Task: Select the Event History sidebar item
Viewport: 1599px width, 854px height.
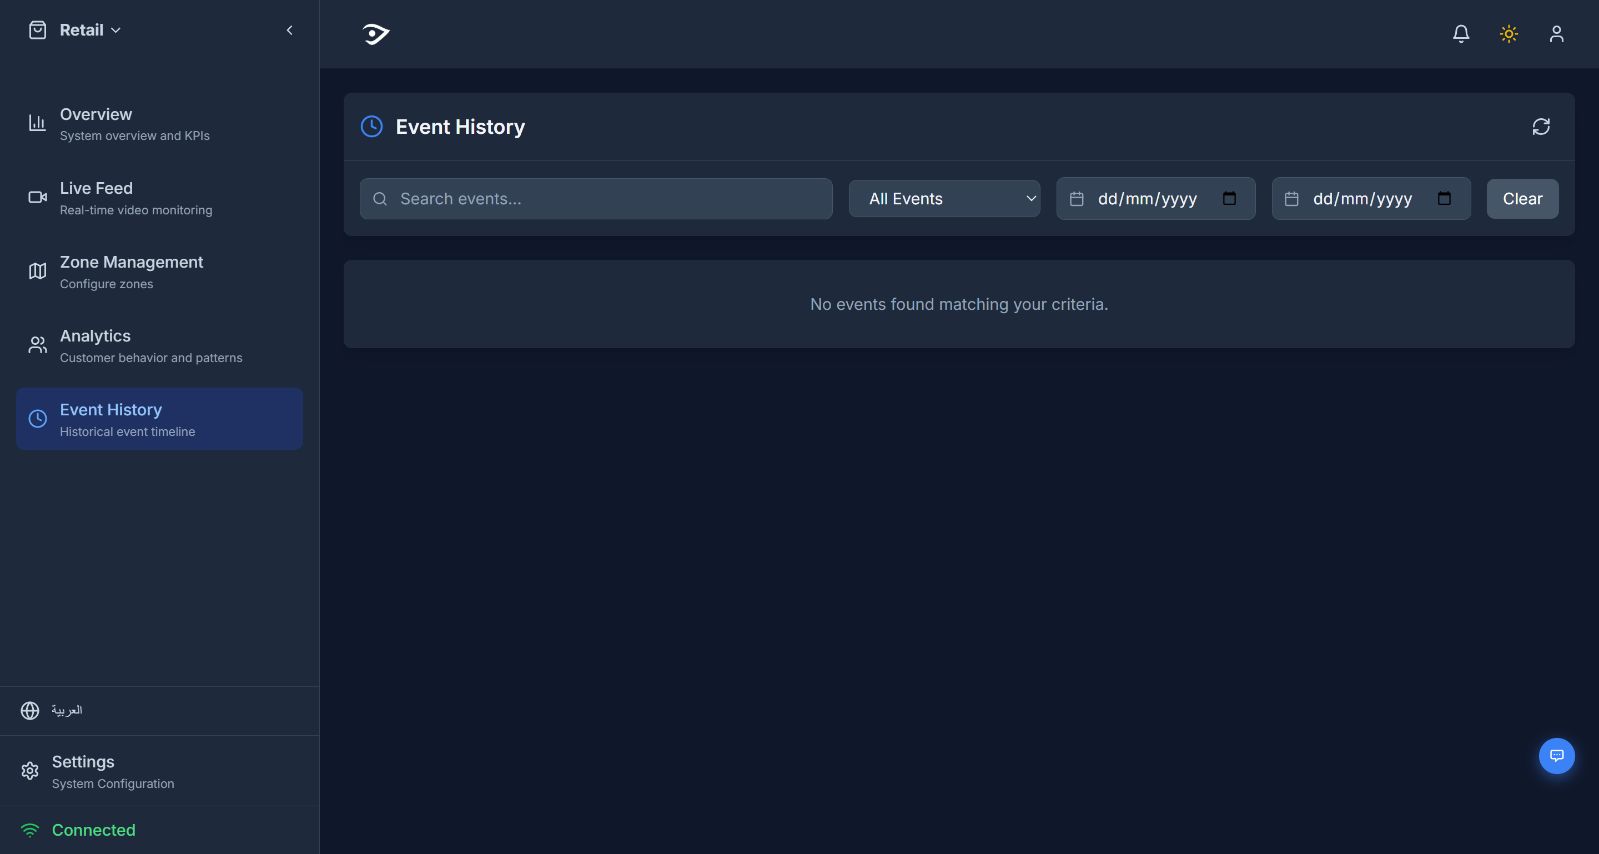Action: point(159,419)
